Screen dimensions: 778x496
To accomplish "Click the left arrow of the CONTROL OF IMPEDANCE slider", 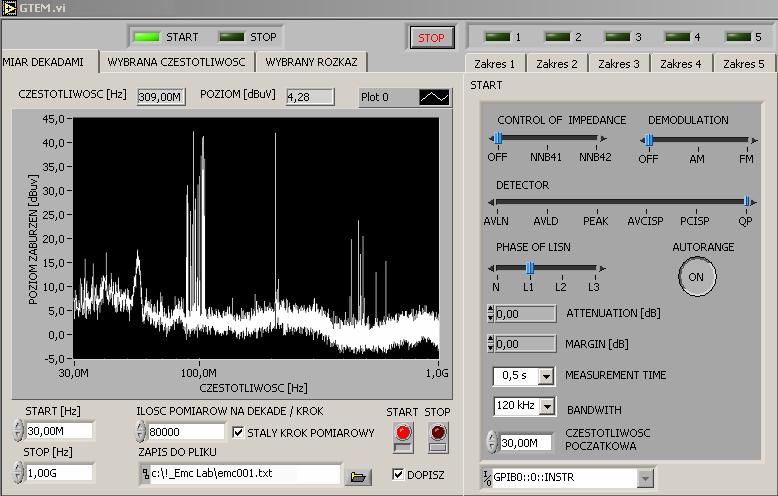I will point(491,139).
